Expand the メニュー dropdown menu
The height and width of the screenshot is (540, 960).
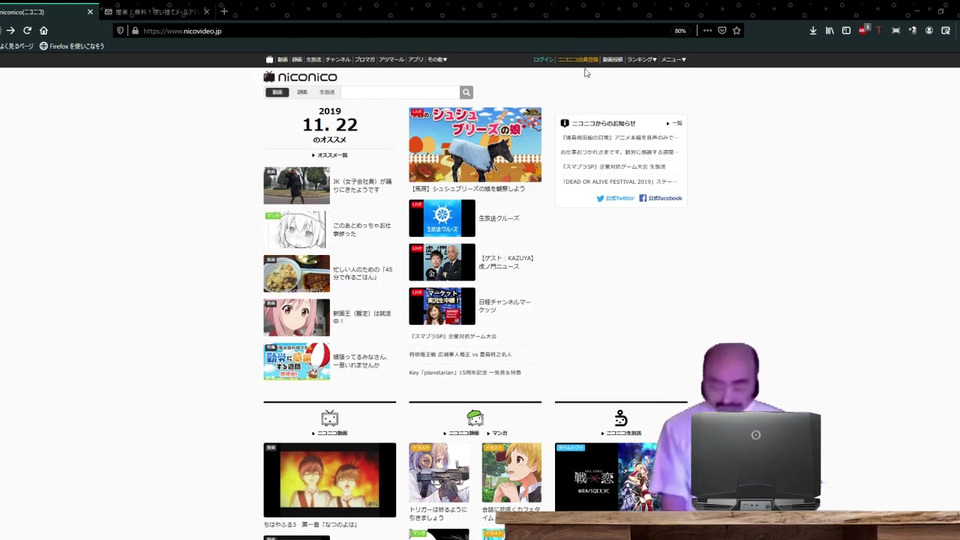(x=673, y=59)
